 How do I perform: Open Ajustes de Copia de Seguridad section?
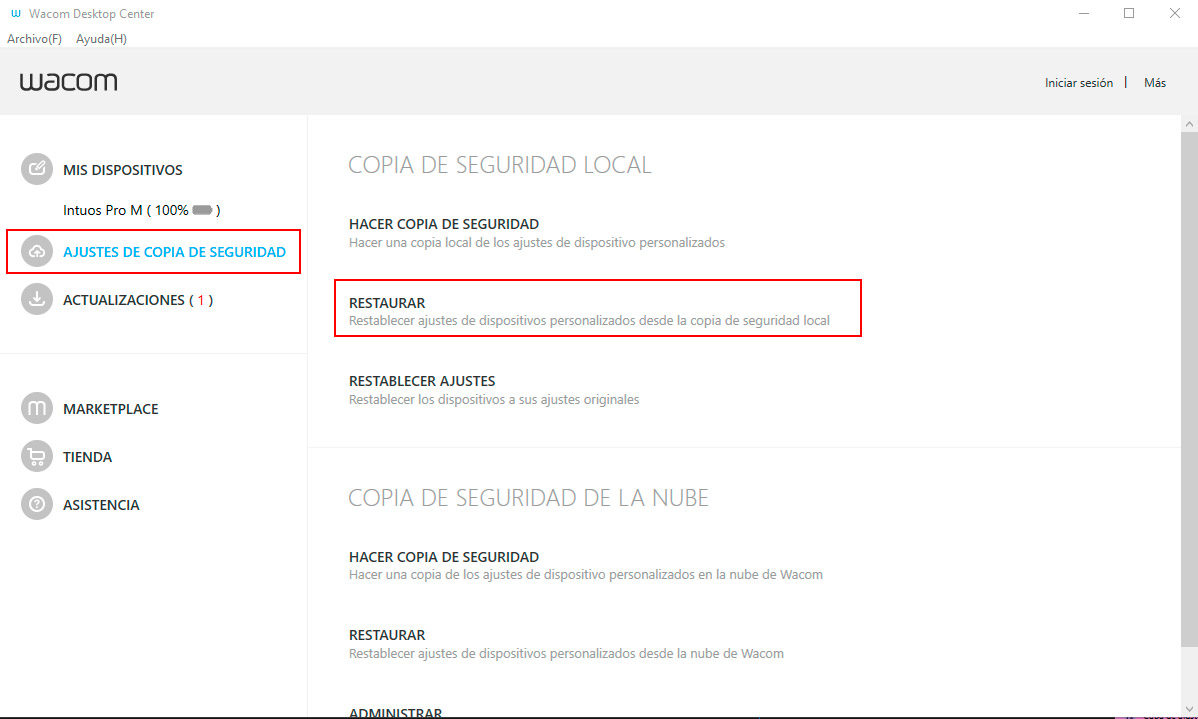174,252
